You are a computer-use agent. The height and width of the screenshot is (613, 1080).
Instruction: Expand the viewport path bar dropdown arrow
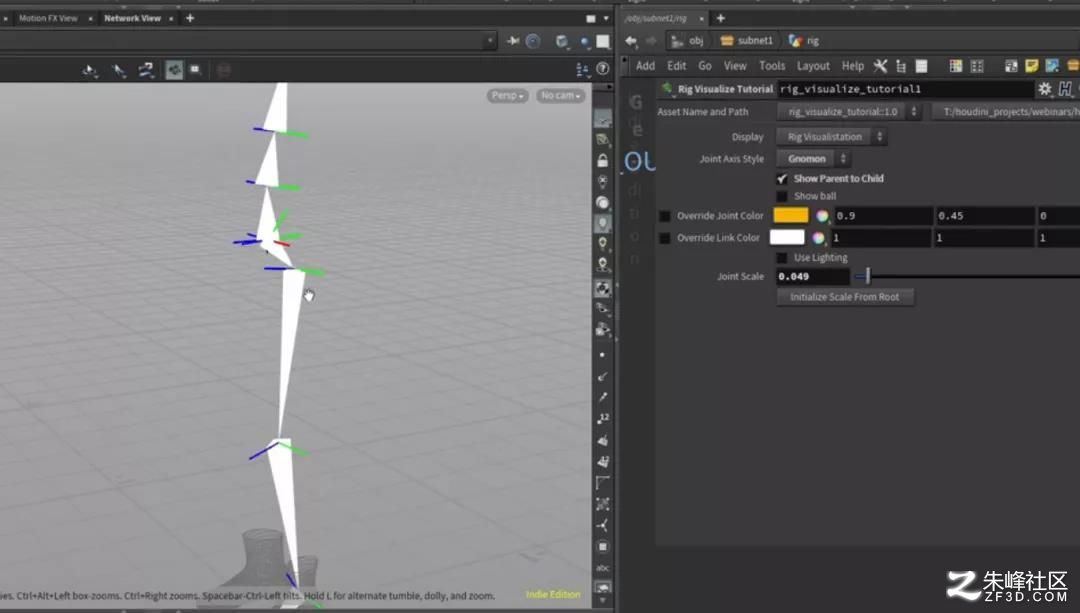coord(490,41)
